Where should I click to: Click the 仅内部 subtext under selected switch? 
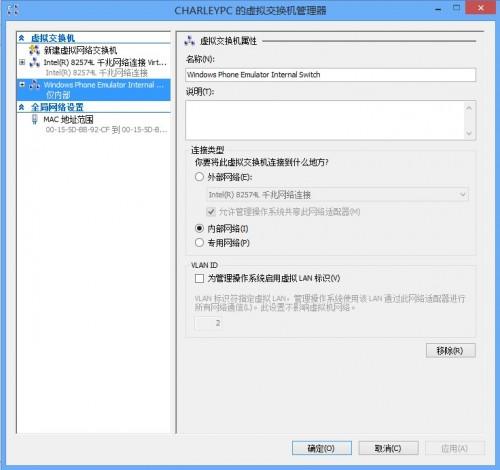pyautogui.click(x=58, y=95)
